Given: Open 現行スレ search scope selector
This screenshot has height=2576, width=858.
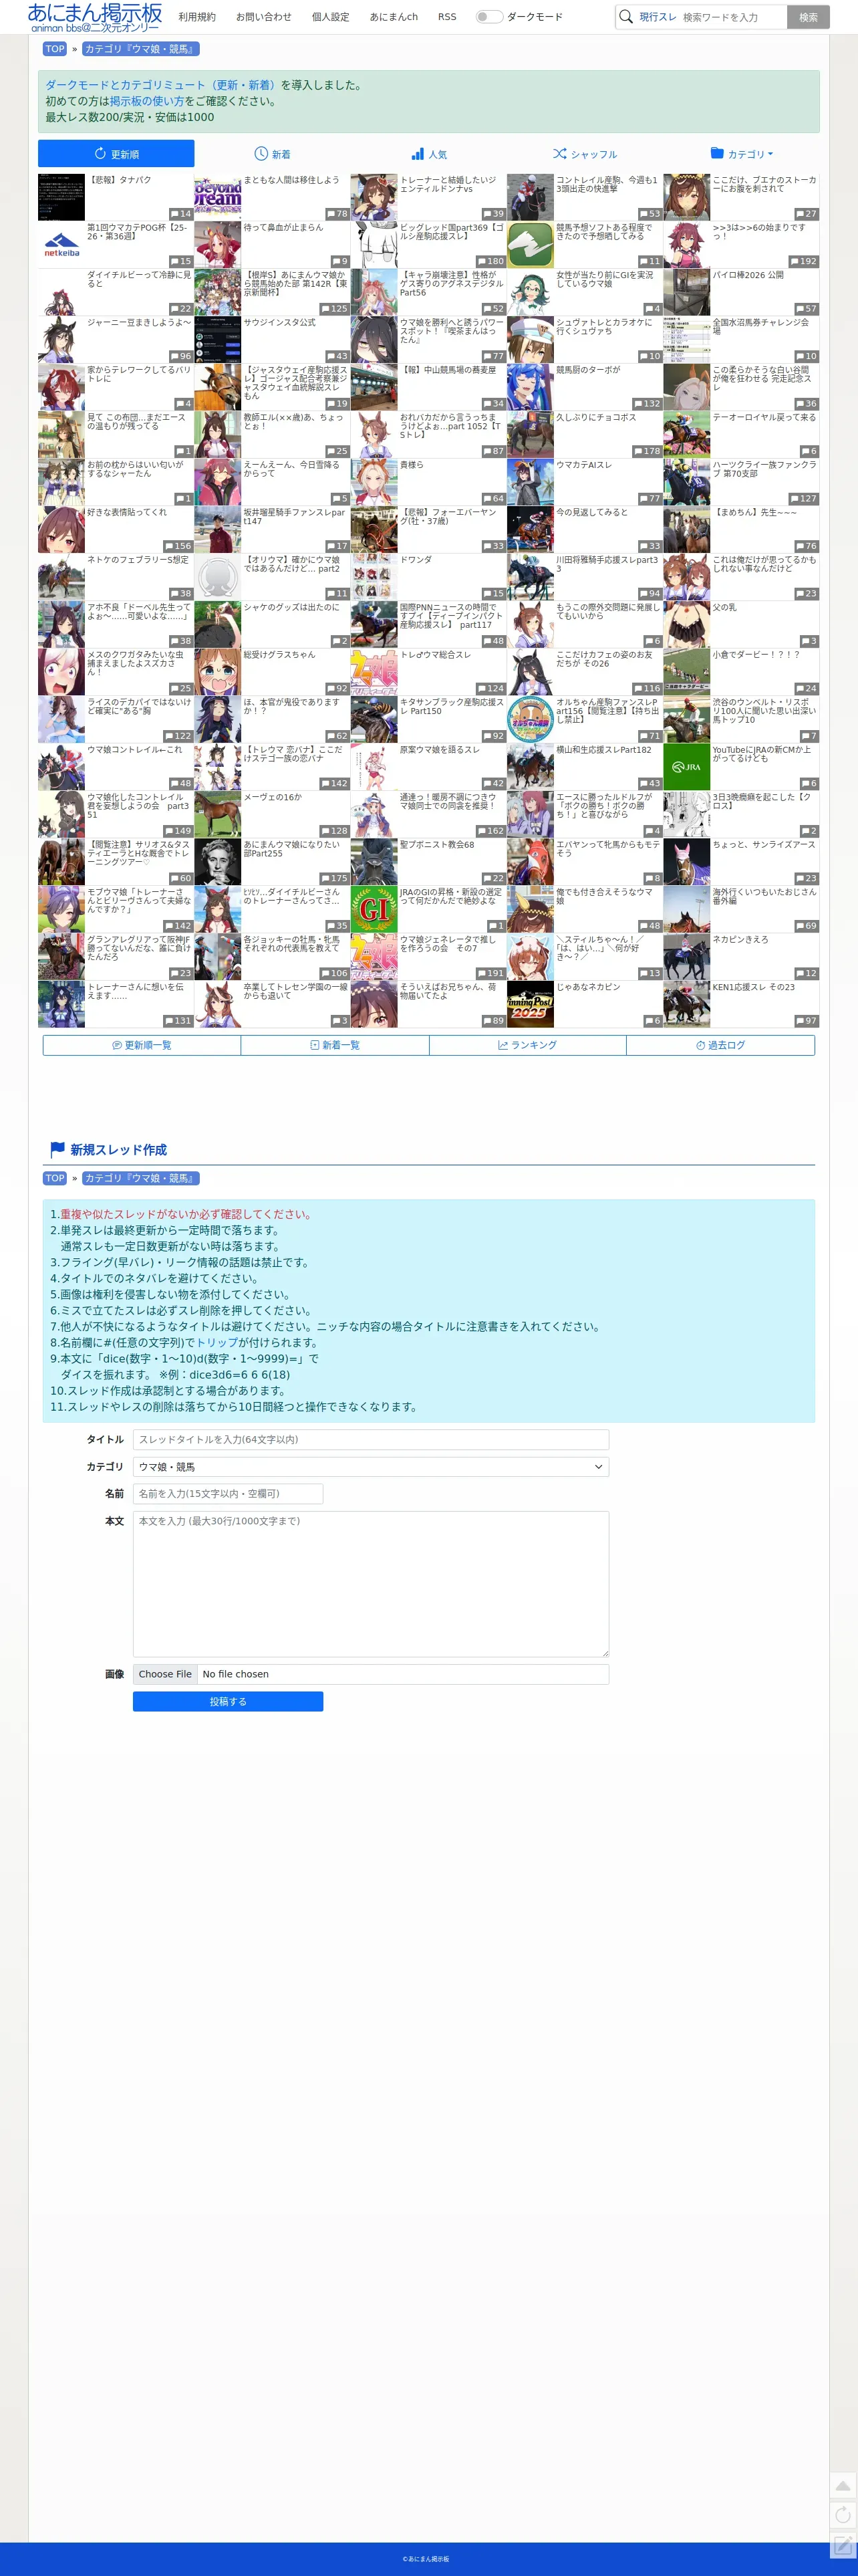Looking at the screenshot, I should 657,17.
